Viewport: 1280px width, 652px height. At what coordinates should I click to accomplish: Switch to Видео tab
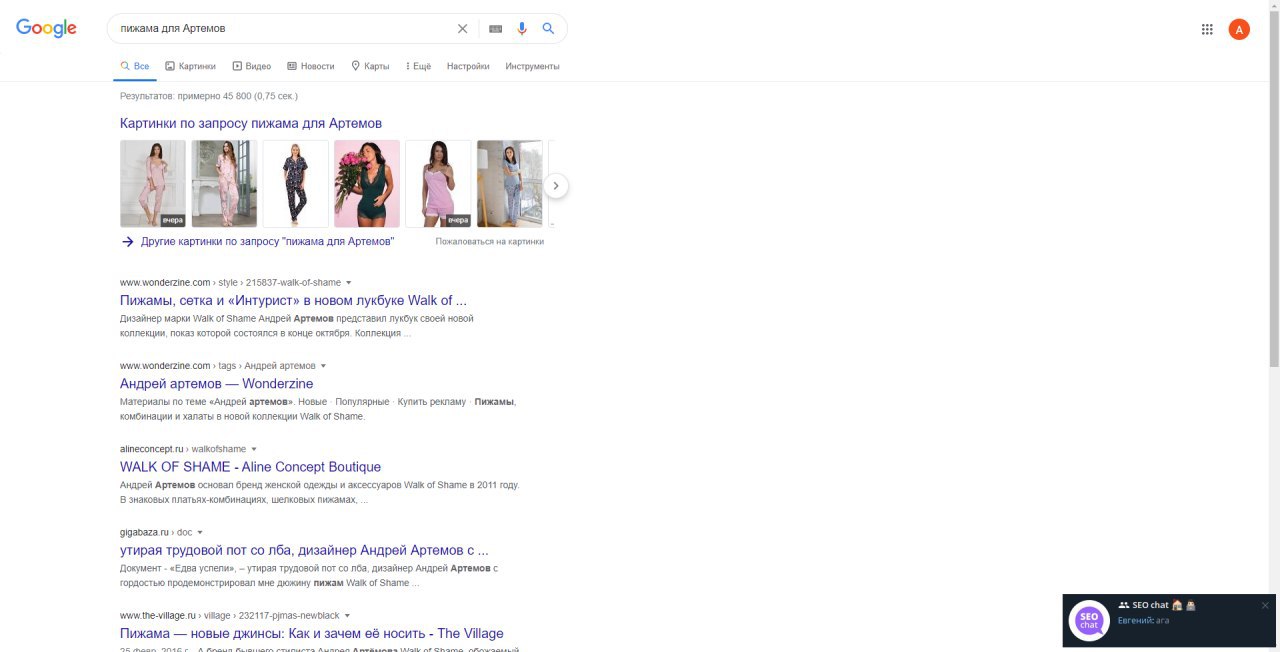(x=252, y=66)
